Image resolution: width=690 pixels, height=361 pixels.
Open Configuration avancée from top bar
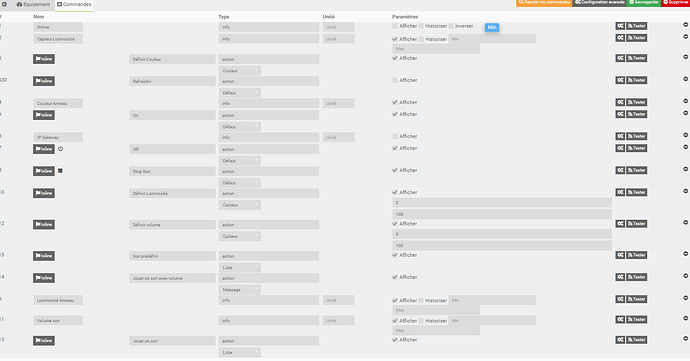[x=599, y=3]
